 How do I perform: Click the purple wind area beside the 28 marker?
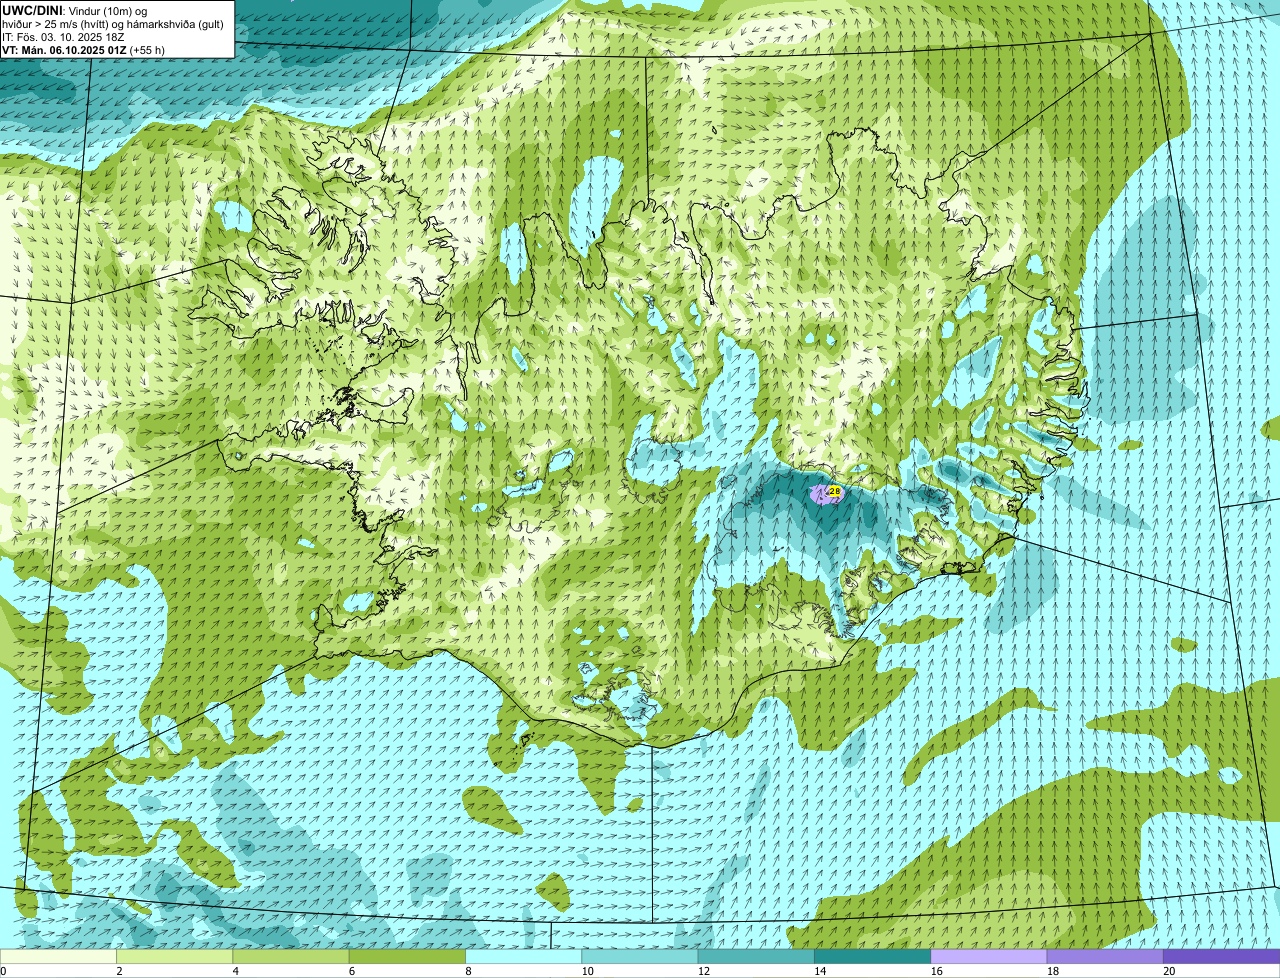(820, 494)
